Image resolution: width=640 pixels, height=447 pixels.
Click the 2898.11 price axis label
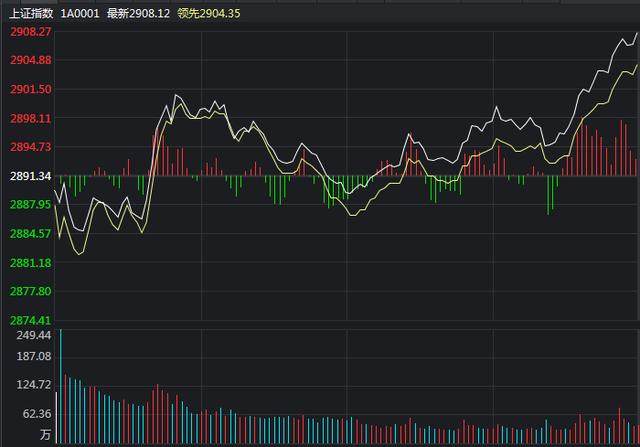31,118
